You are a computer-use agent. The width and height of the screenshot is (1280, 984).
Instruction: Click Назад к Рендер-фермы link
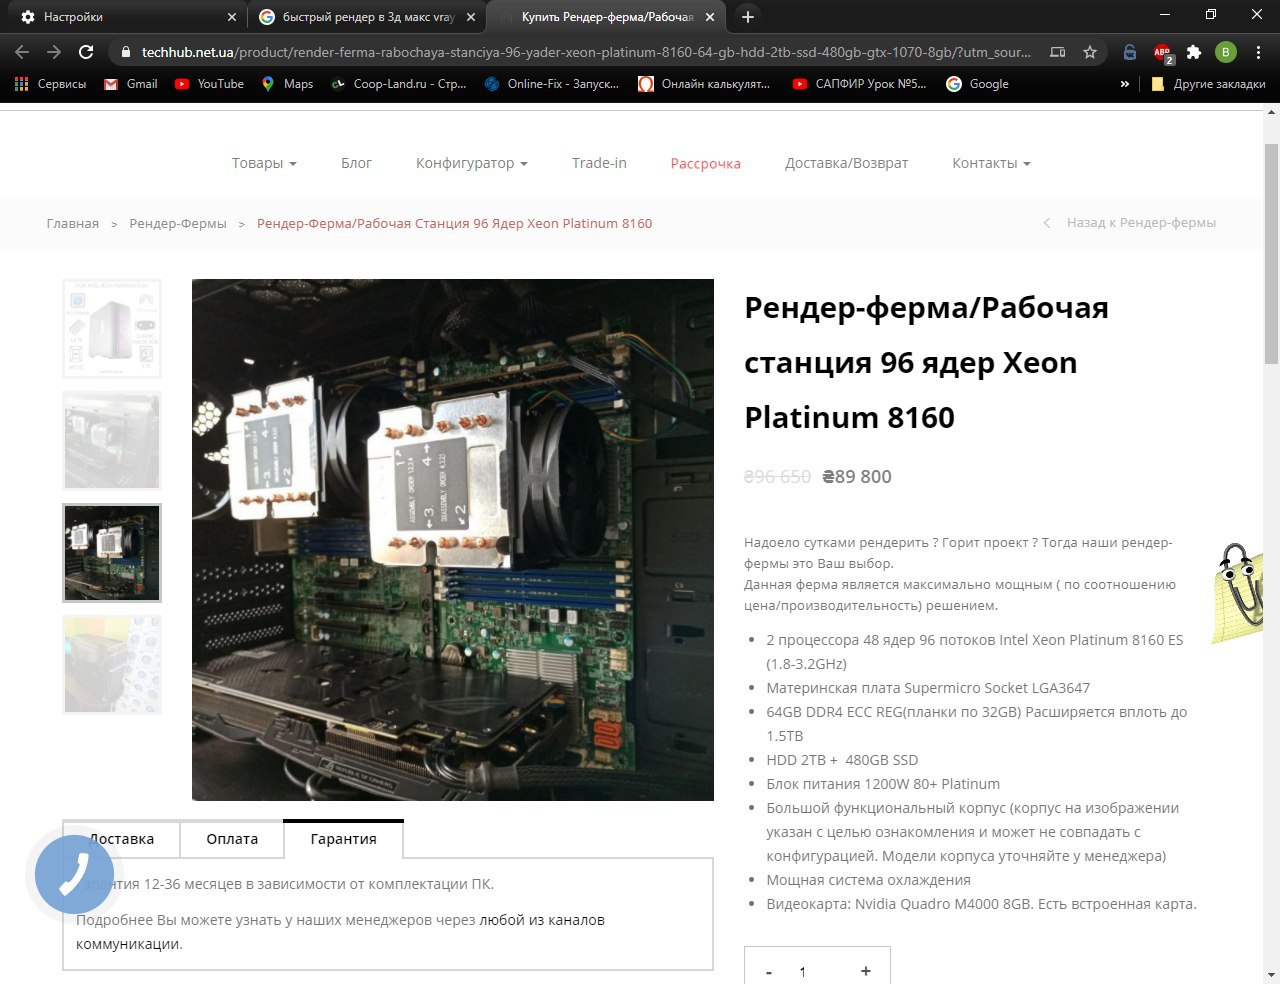[x=1130, y=223]
